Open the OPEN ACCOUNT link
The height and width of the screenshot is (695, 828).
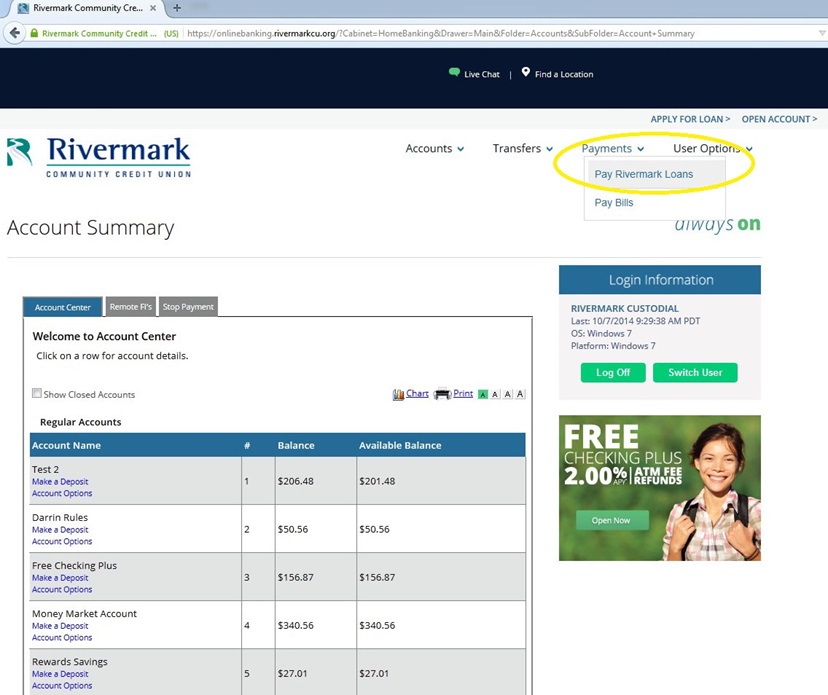tap(779, 119)
